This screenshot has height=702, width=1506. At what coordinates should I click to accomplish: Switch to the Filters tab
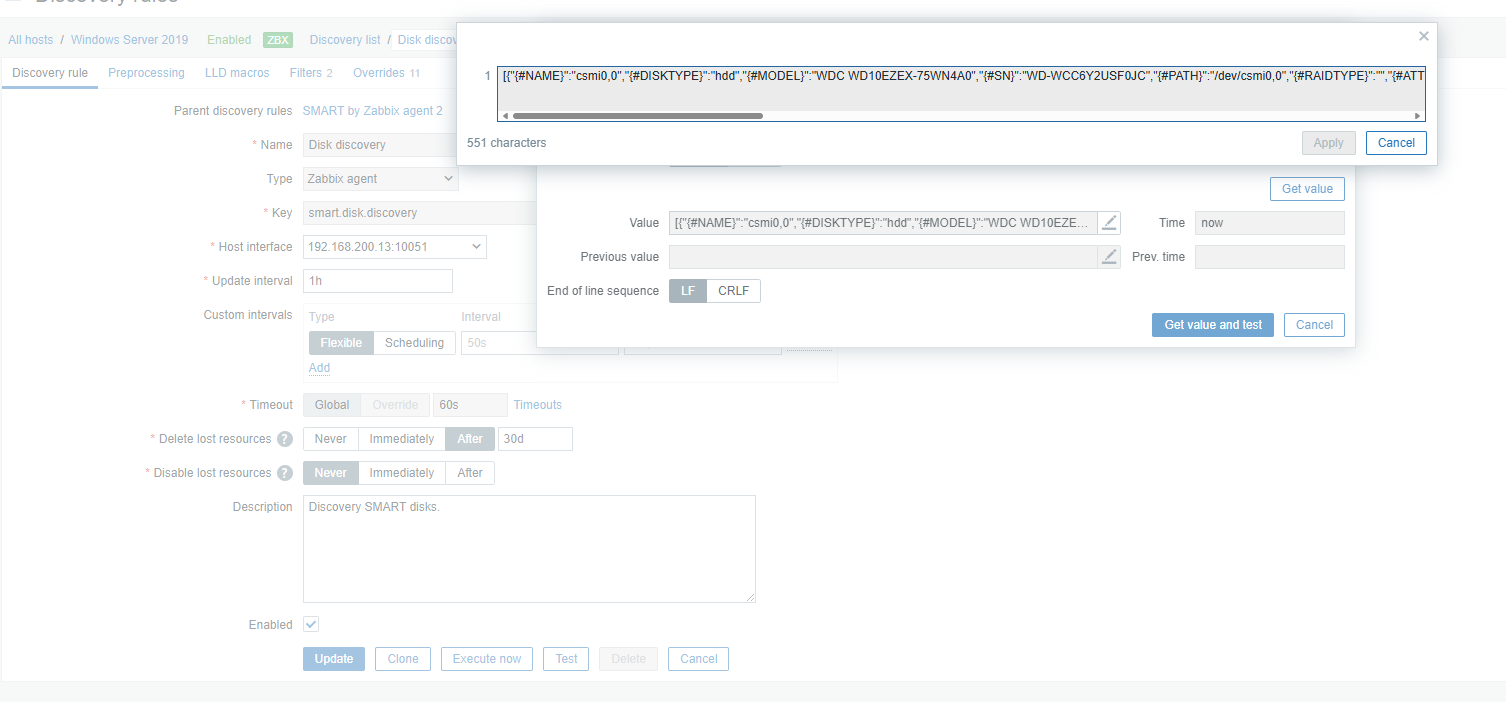click(311, 73)
